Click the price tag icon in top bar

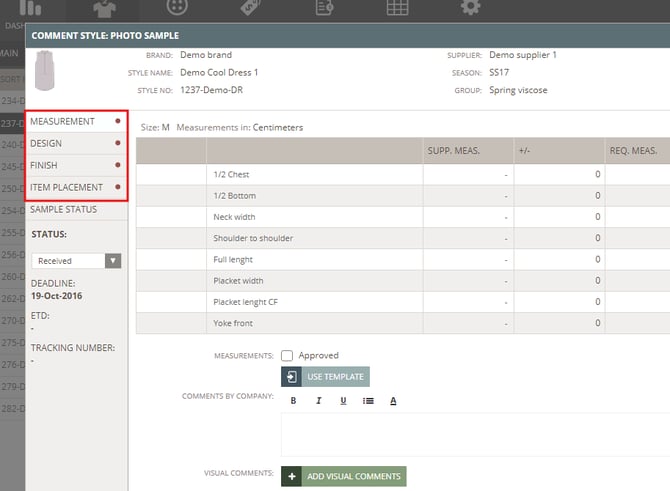(251, 8)
